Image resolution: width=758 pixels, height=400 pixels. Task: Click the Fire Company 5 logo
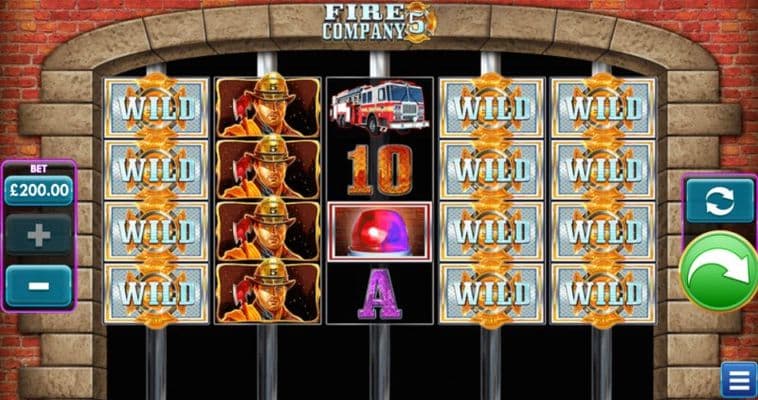(379, 22)
